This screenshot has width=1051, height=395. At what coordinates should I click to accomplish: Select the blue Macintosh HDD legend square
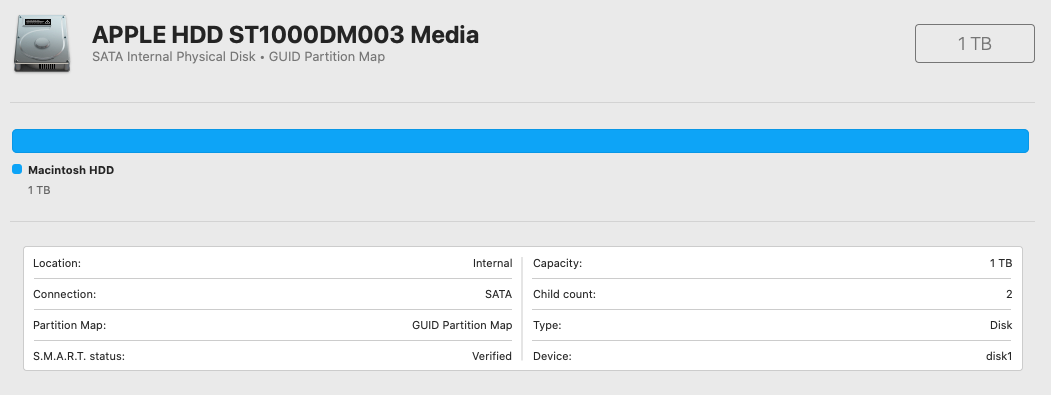coord(17,170)
